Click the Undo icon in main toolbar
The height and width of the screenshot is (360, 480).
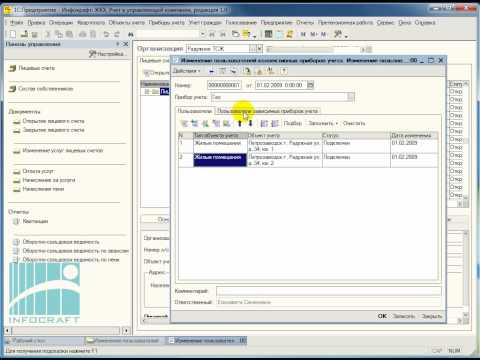point(106,34)
